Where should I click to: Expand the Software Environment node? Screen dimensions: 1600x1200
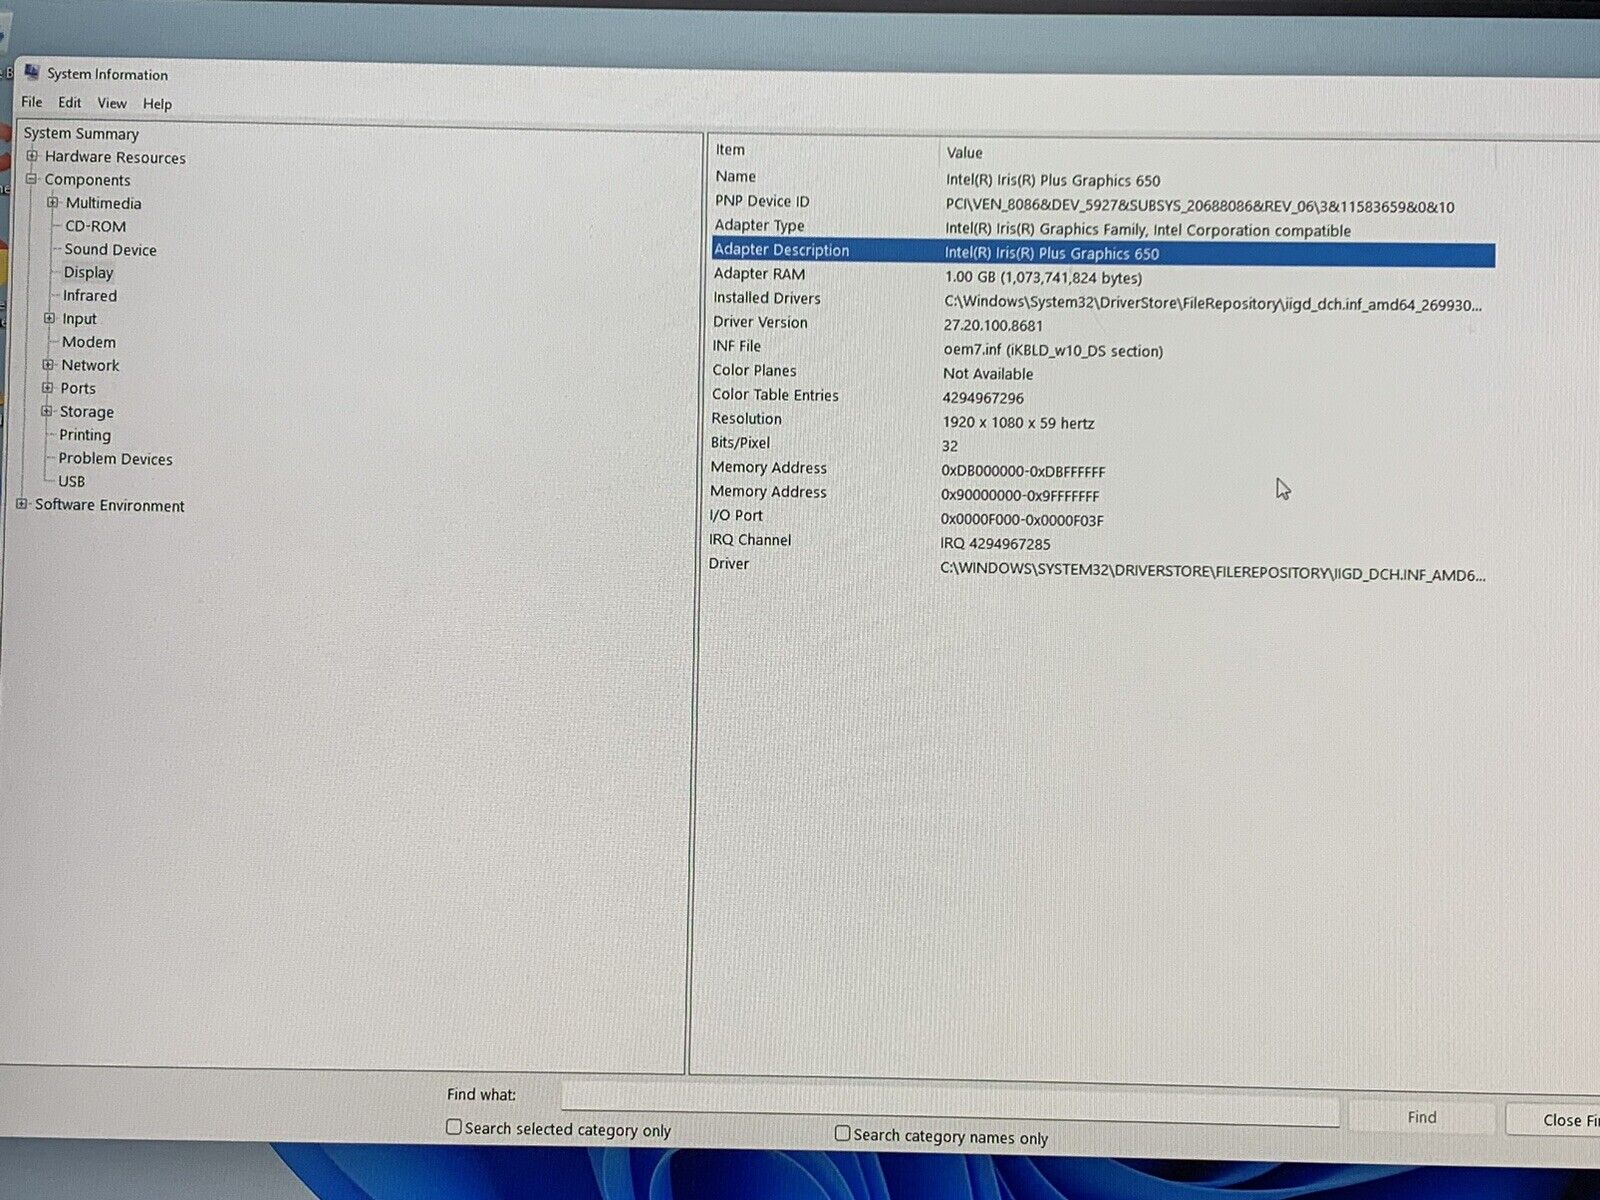click(21, 504)
